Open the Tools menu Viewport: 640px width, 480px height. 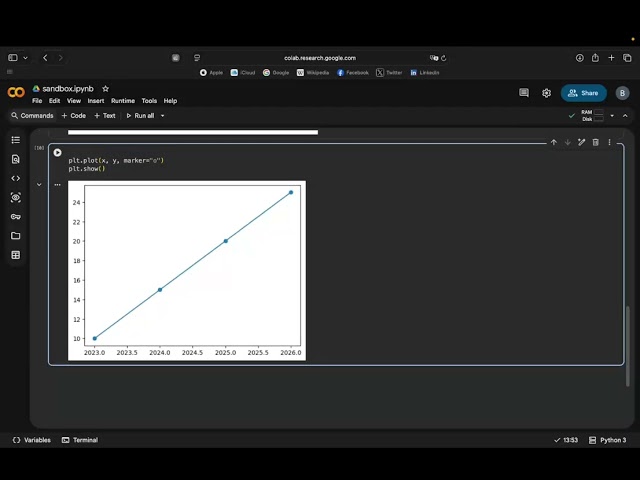click(149, 101)
